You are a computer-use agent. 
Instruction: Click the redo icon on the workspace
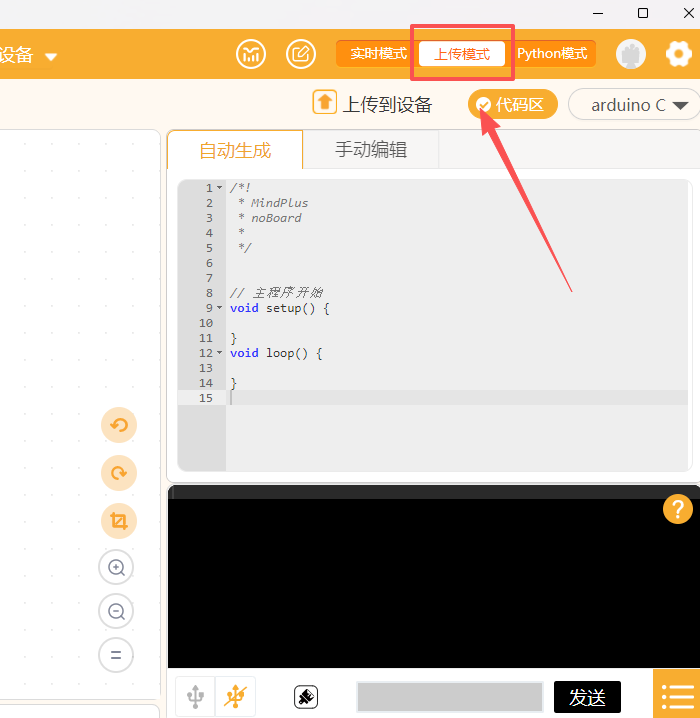119,473
